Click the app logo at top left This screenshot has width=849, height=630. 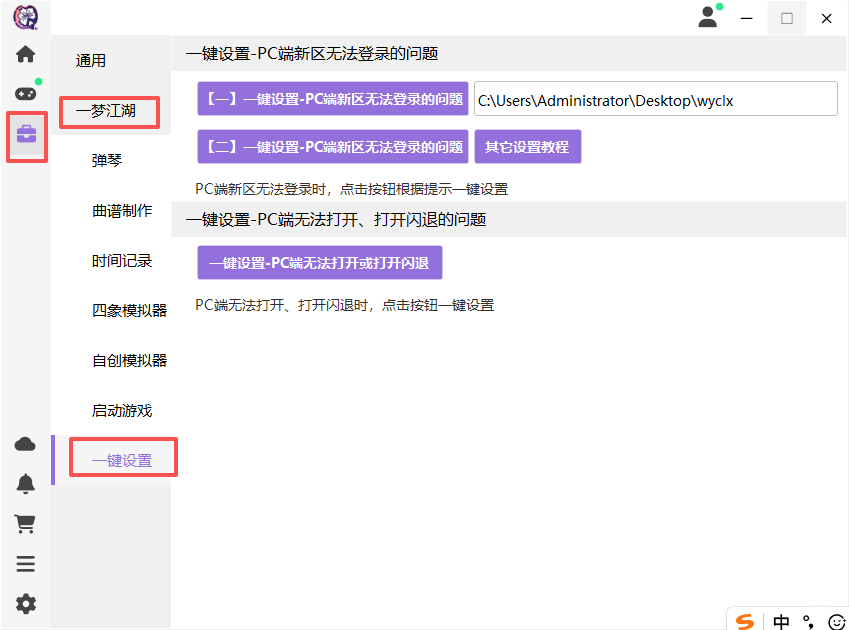25,17
